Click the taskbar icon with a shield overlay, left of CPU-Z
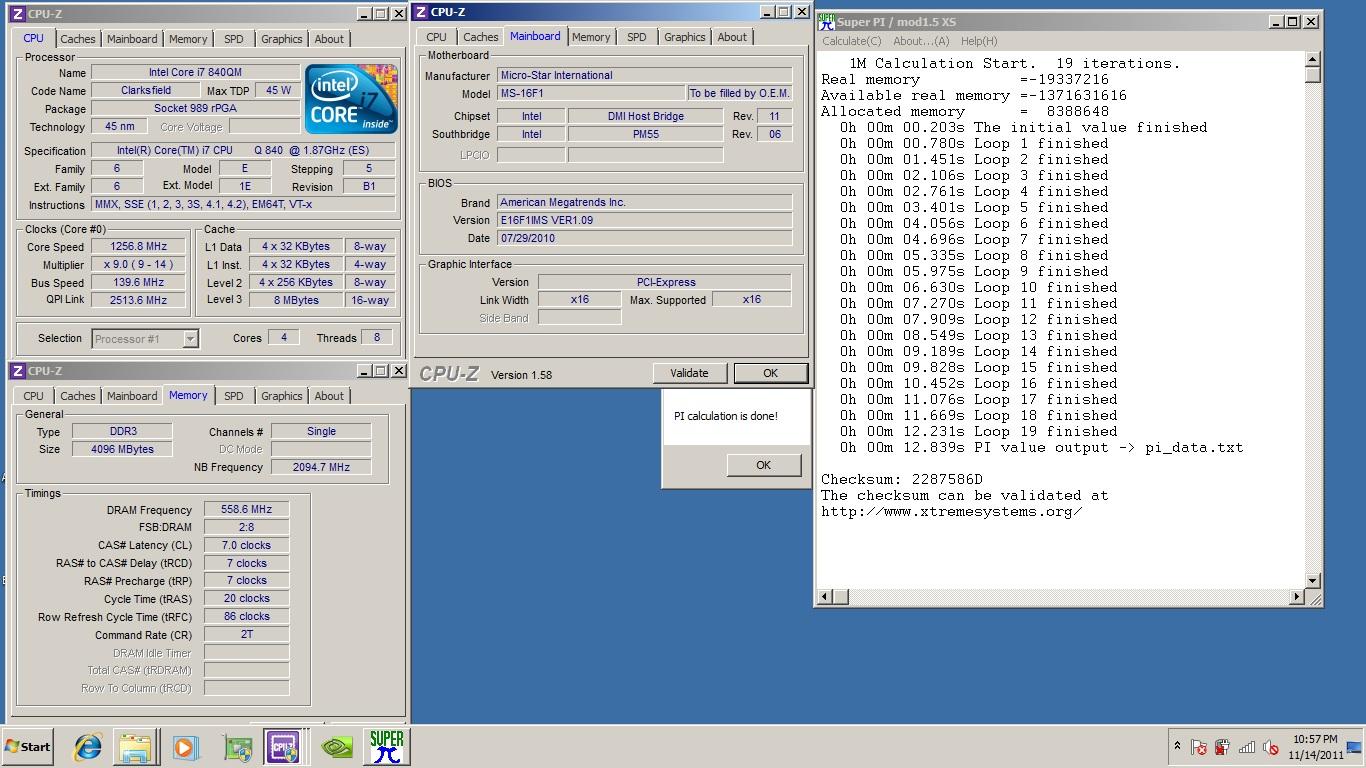This screenshot has height=768, width=1366. 238,746
